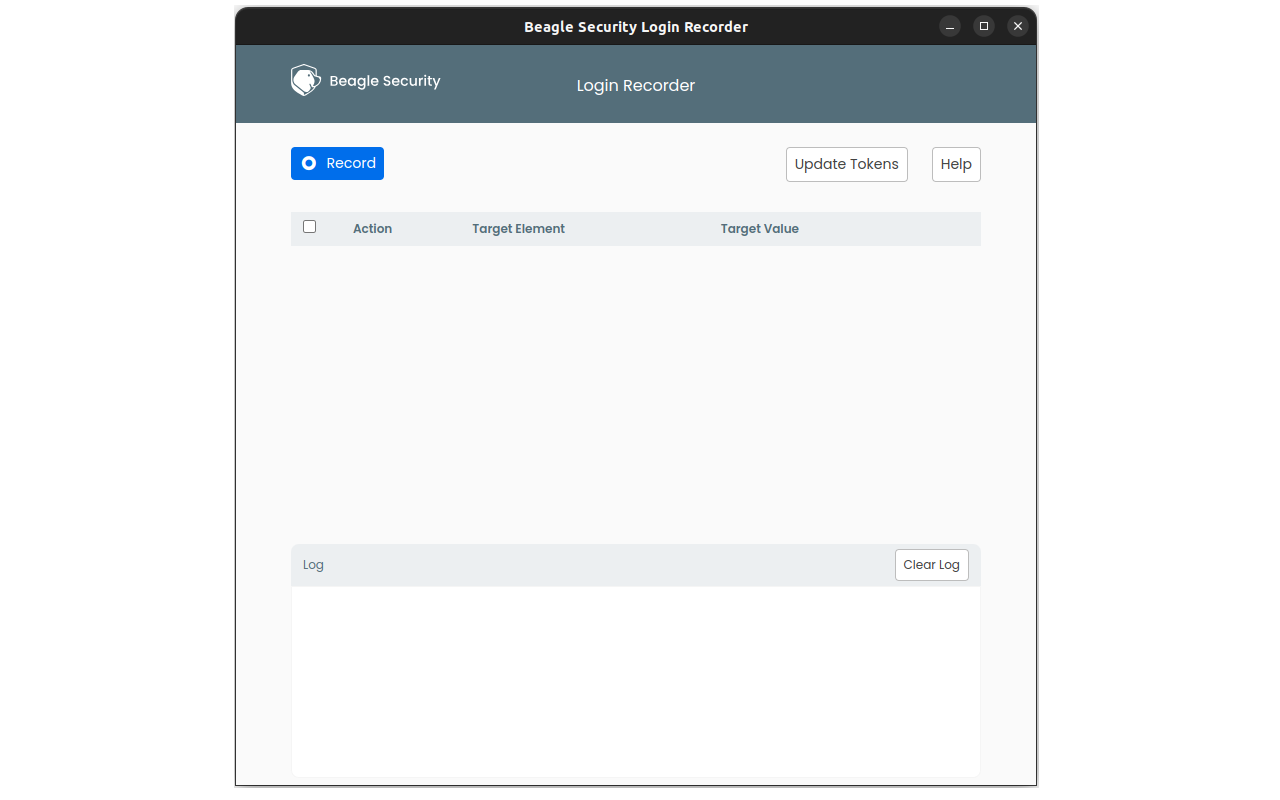Click the Beagle Security shield logo
Screen dimensions: 1280x800
pos(305,81)
